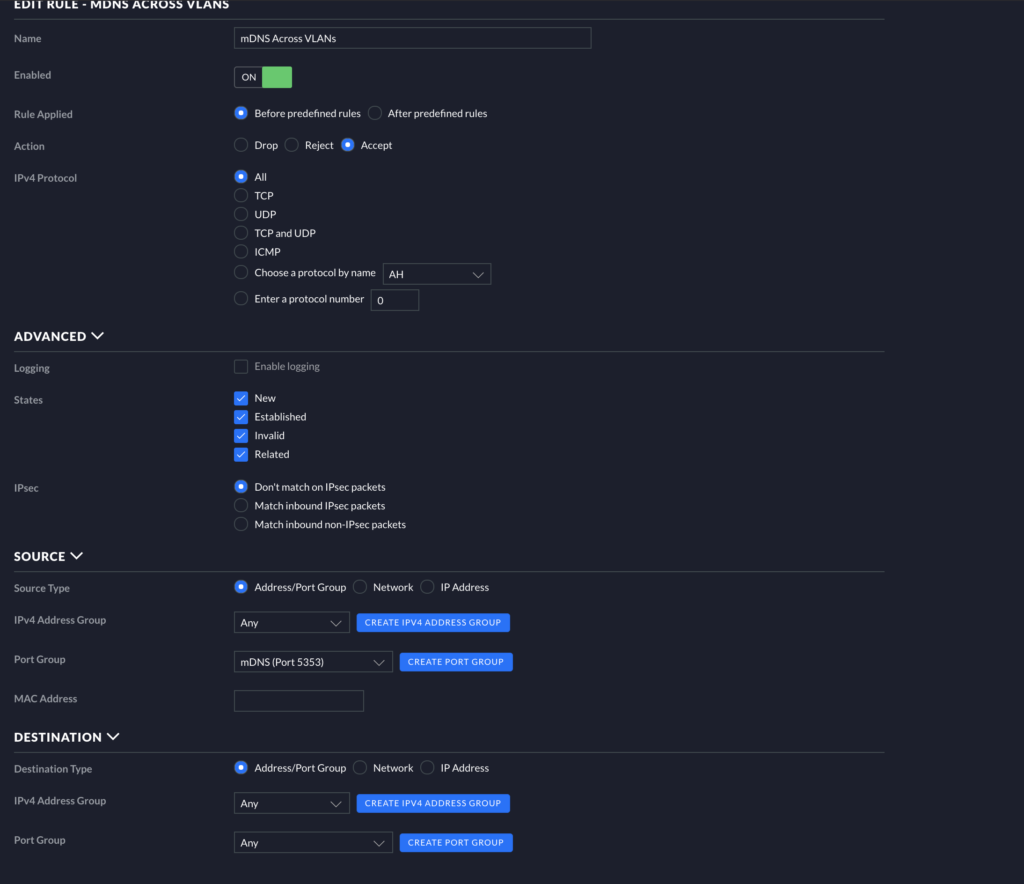Uncheck the Invalid state checkbox

[x=241, y=436]
